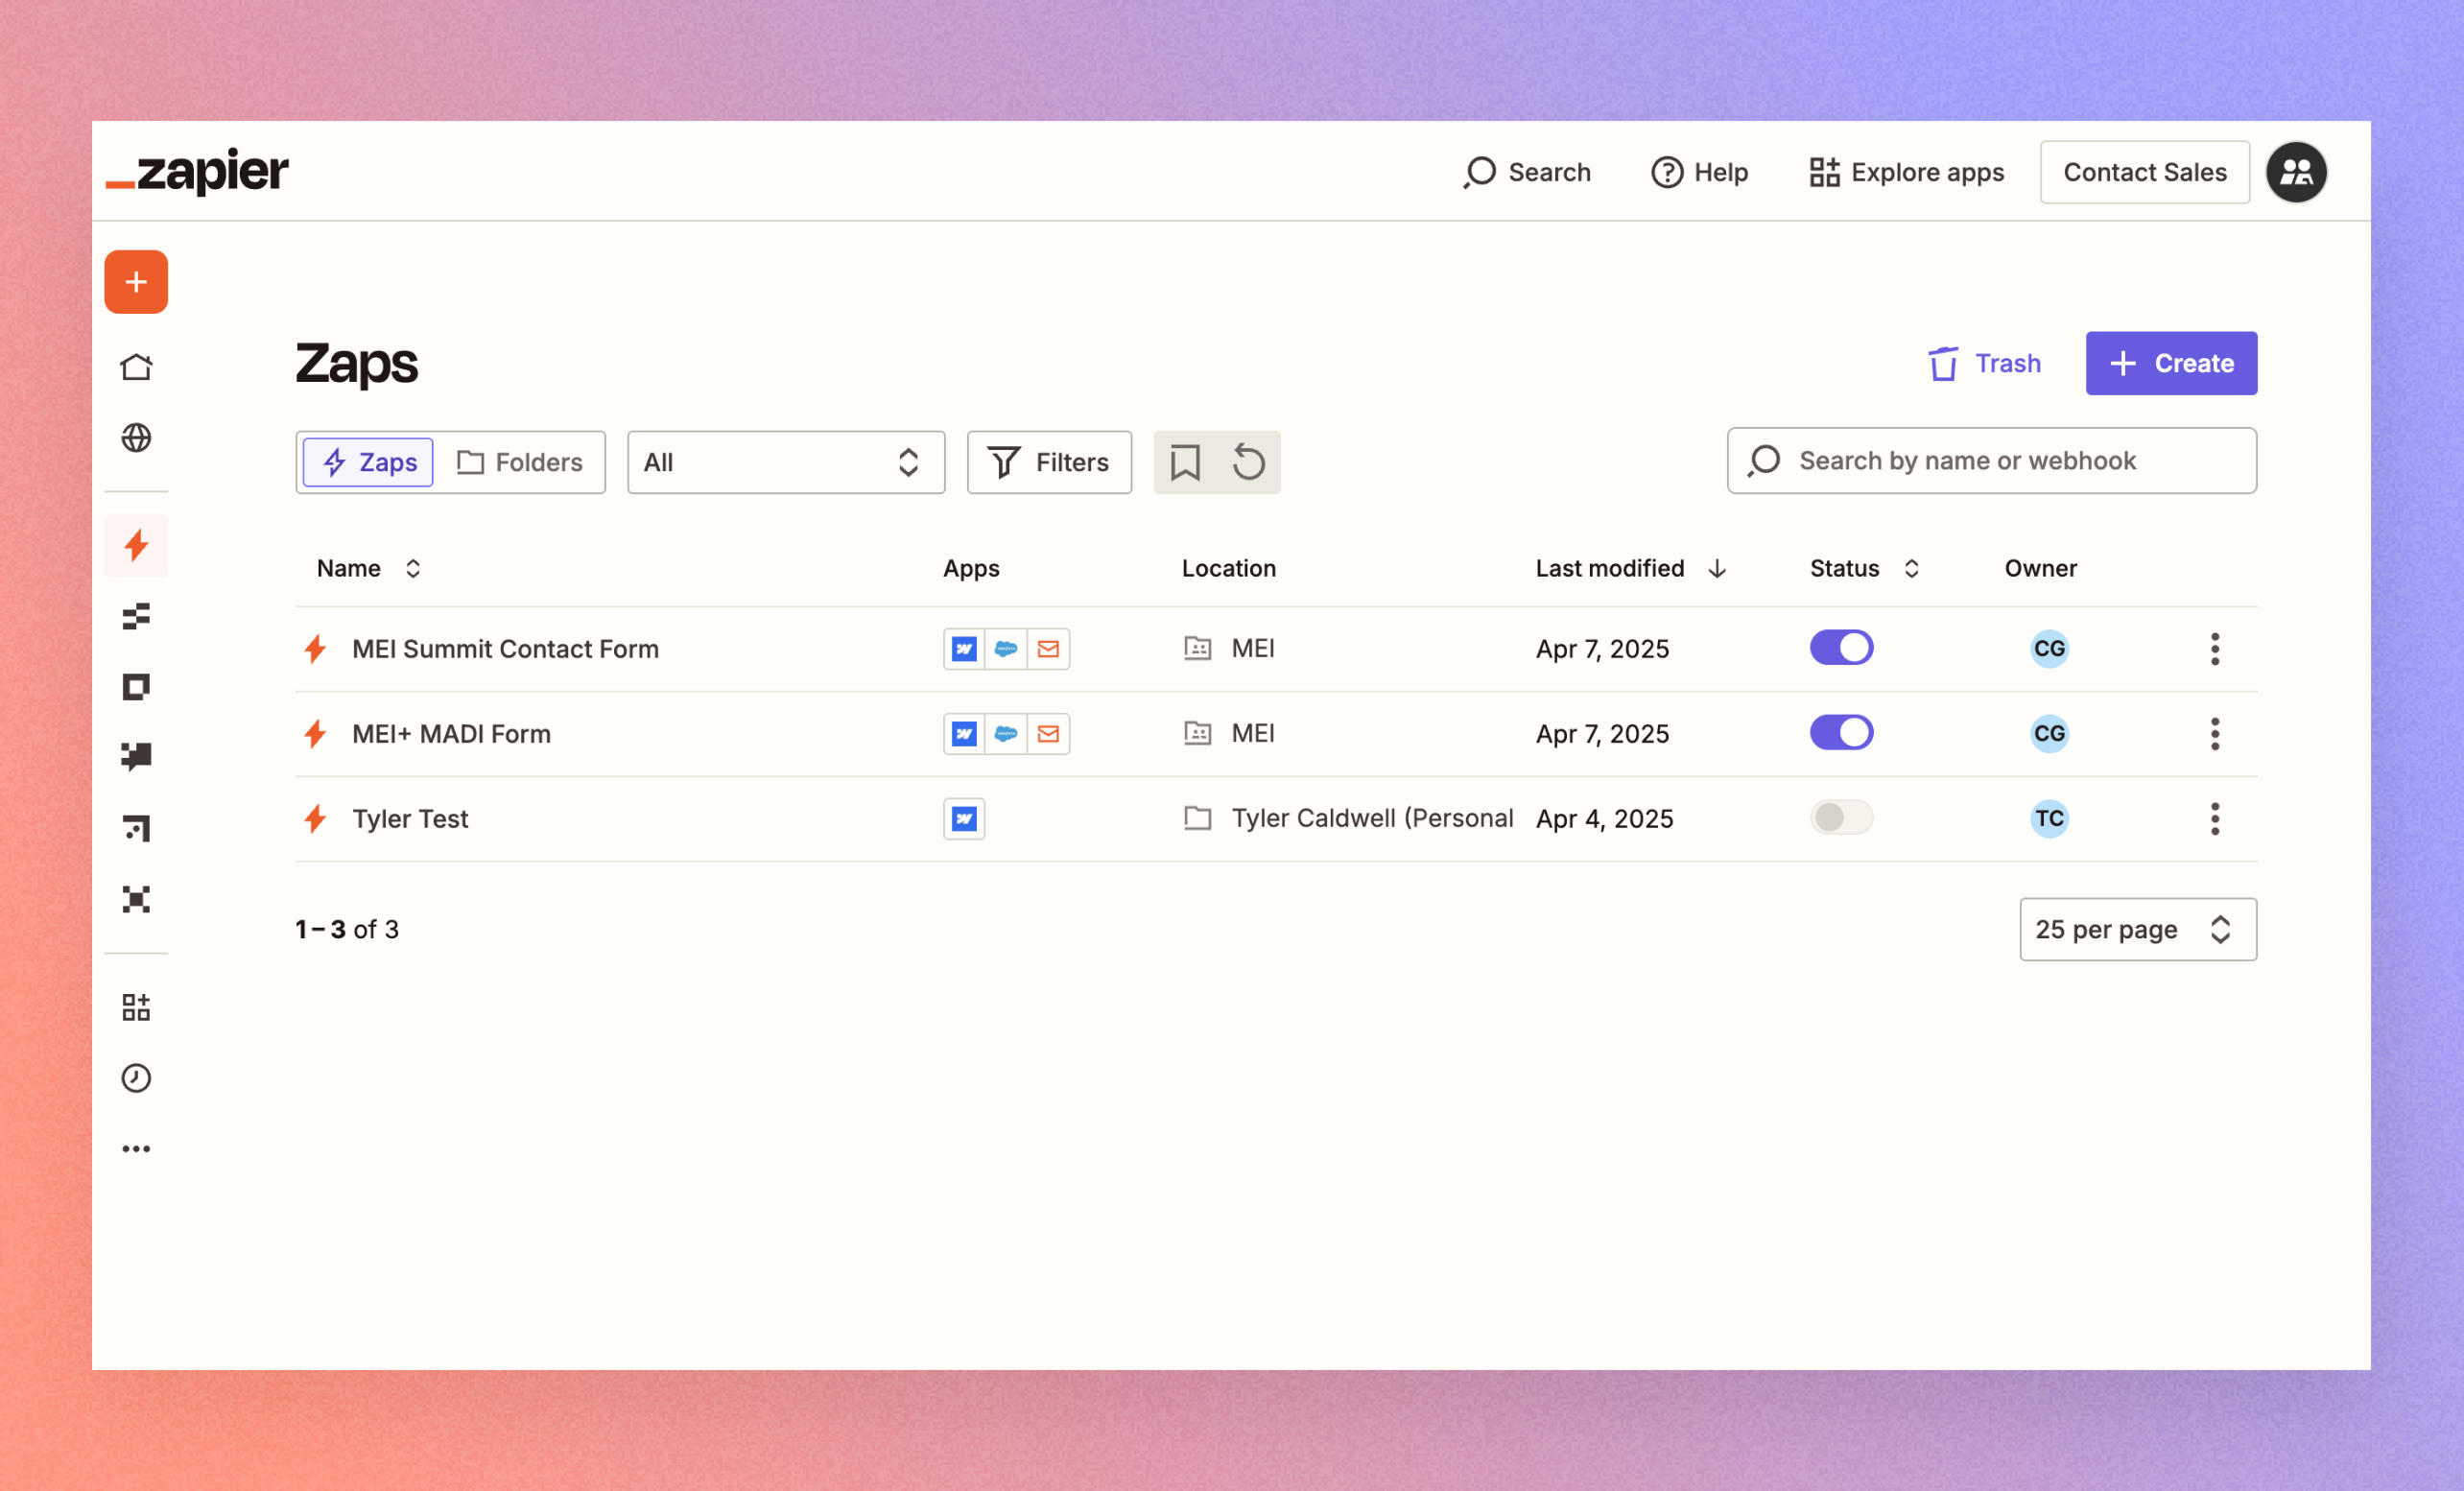Click the Apps column header
The image size is (2464, 1491).
coord(970,569)
